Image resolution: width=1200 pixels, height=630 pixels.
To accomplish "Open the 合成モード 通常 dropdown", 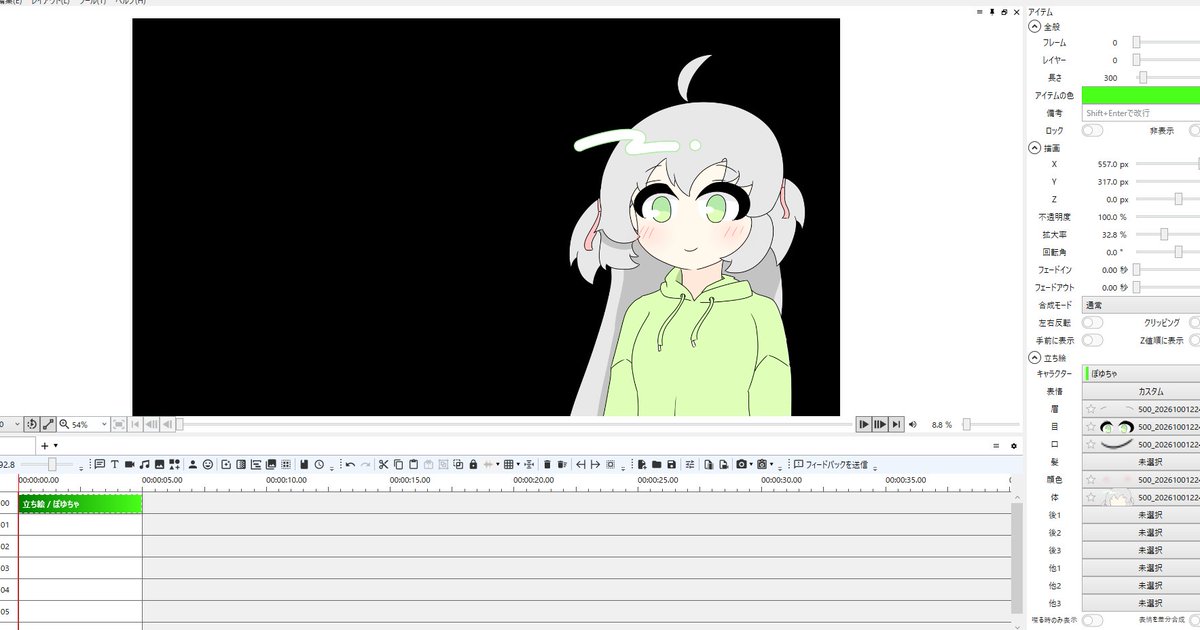I will pyautogui.click(x=1141, y=305).
